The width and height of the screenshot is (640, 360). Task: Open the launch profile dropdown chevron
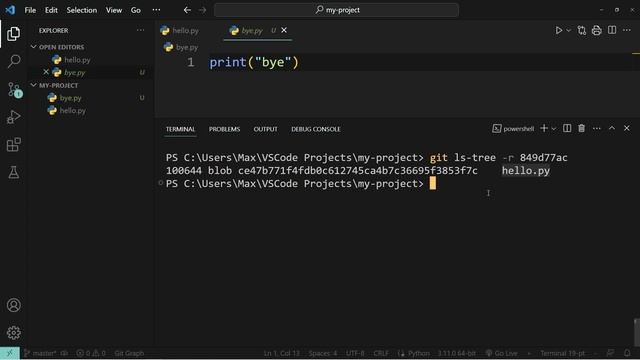pos(554,129)
